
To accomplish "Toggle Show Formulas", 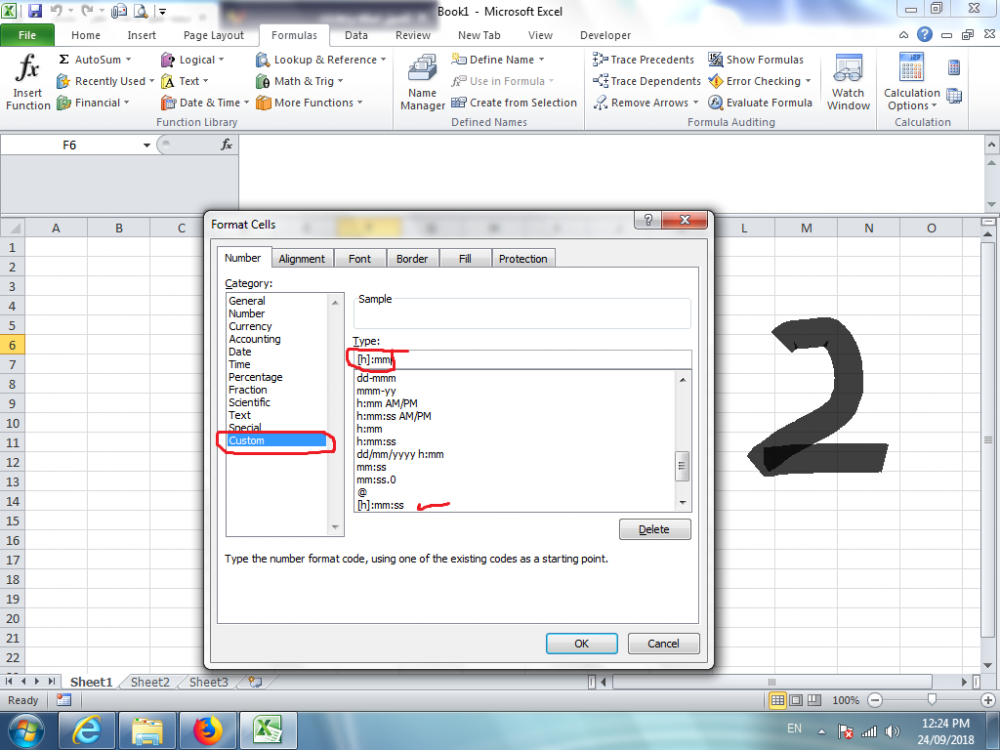I will click(756, 59).
